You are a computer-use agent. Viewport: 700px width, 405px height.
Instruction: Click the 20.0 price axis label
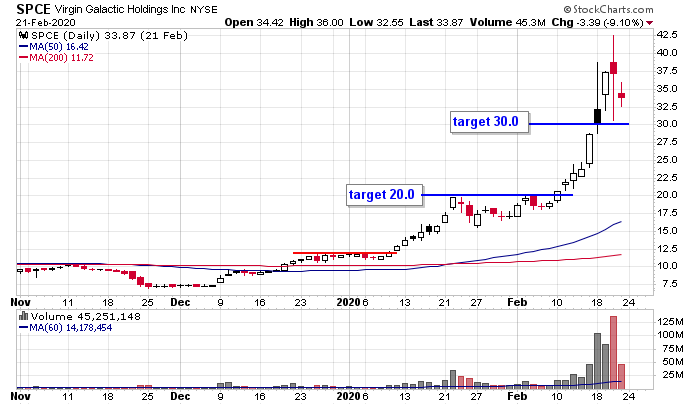pos(667,195)
